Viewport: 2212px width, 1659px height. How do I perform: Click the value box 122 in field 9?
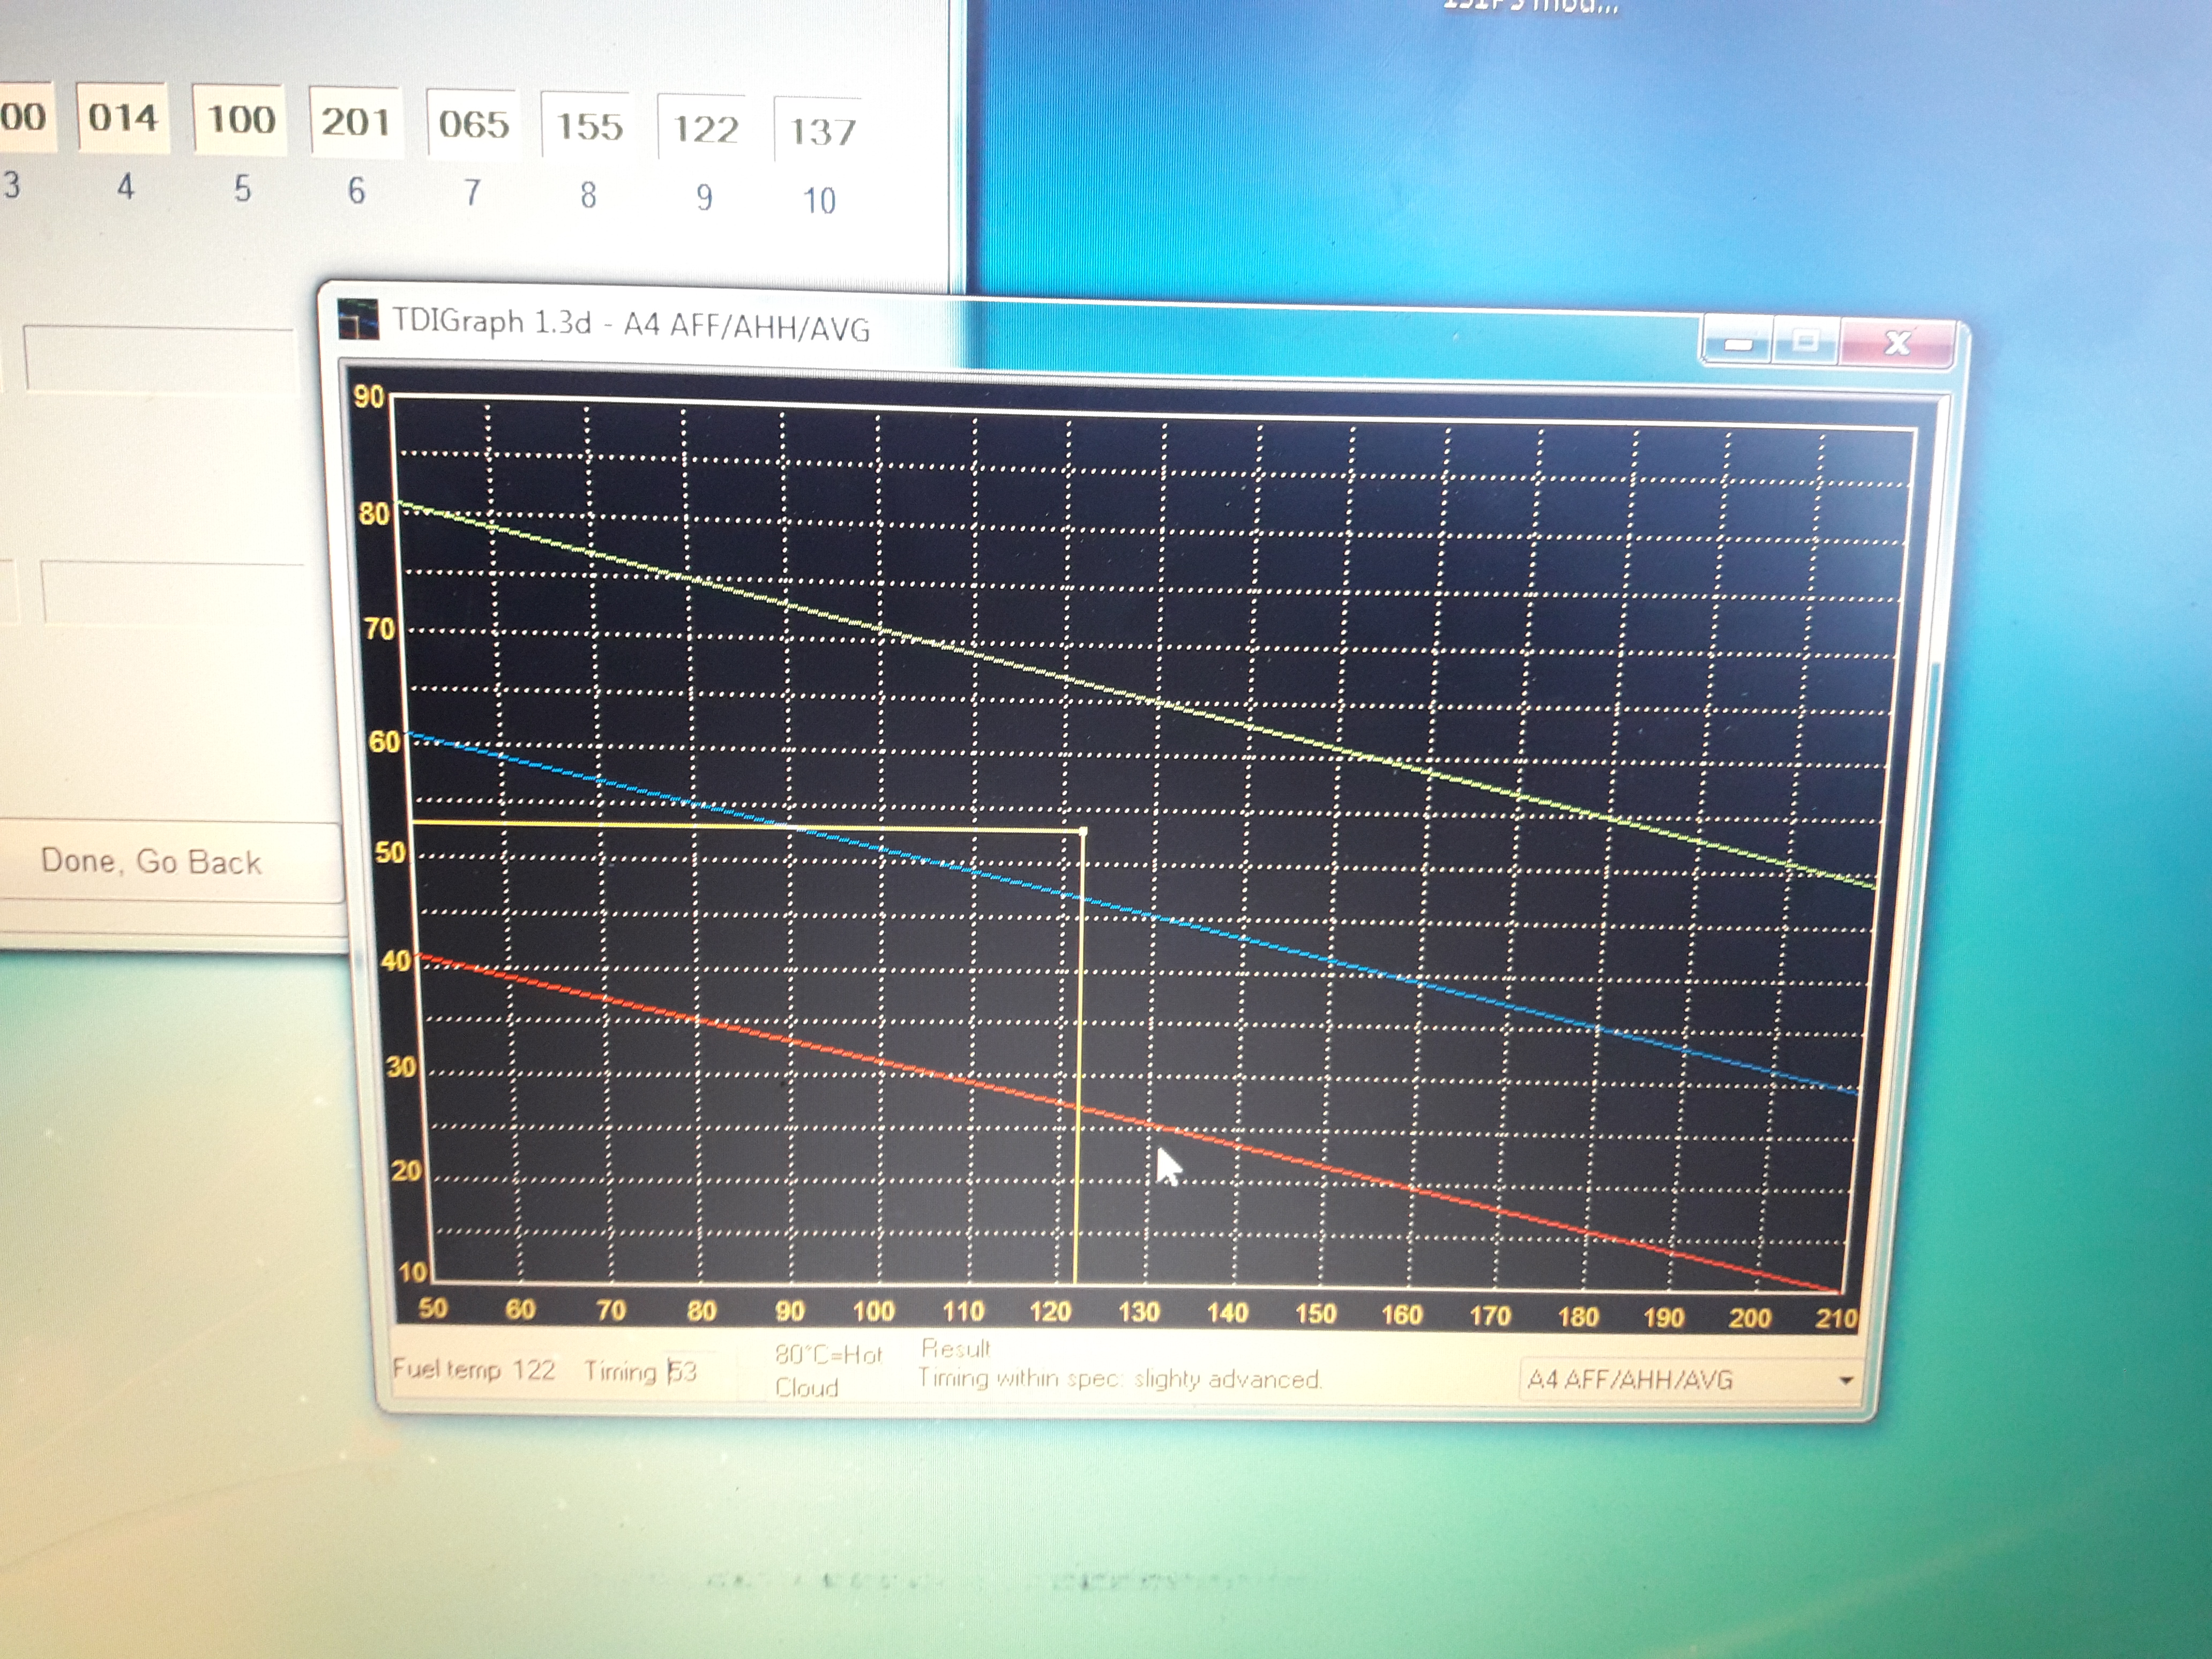[x=705, y=129]
